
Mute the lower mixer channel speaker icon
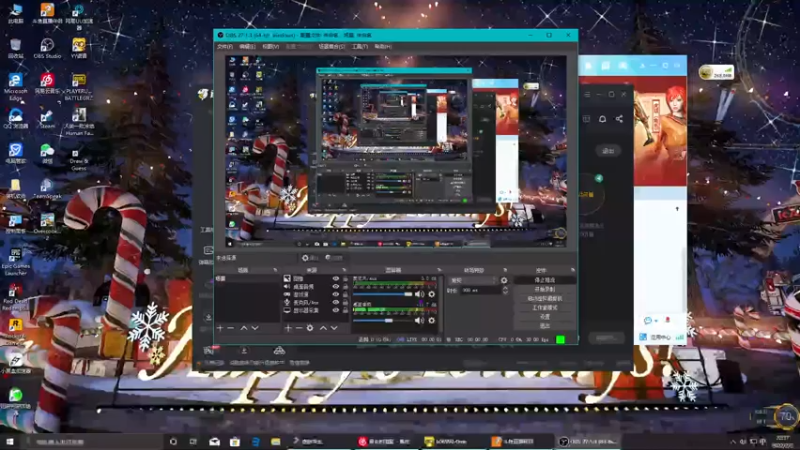pos(419,320)
